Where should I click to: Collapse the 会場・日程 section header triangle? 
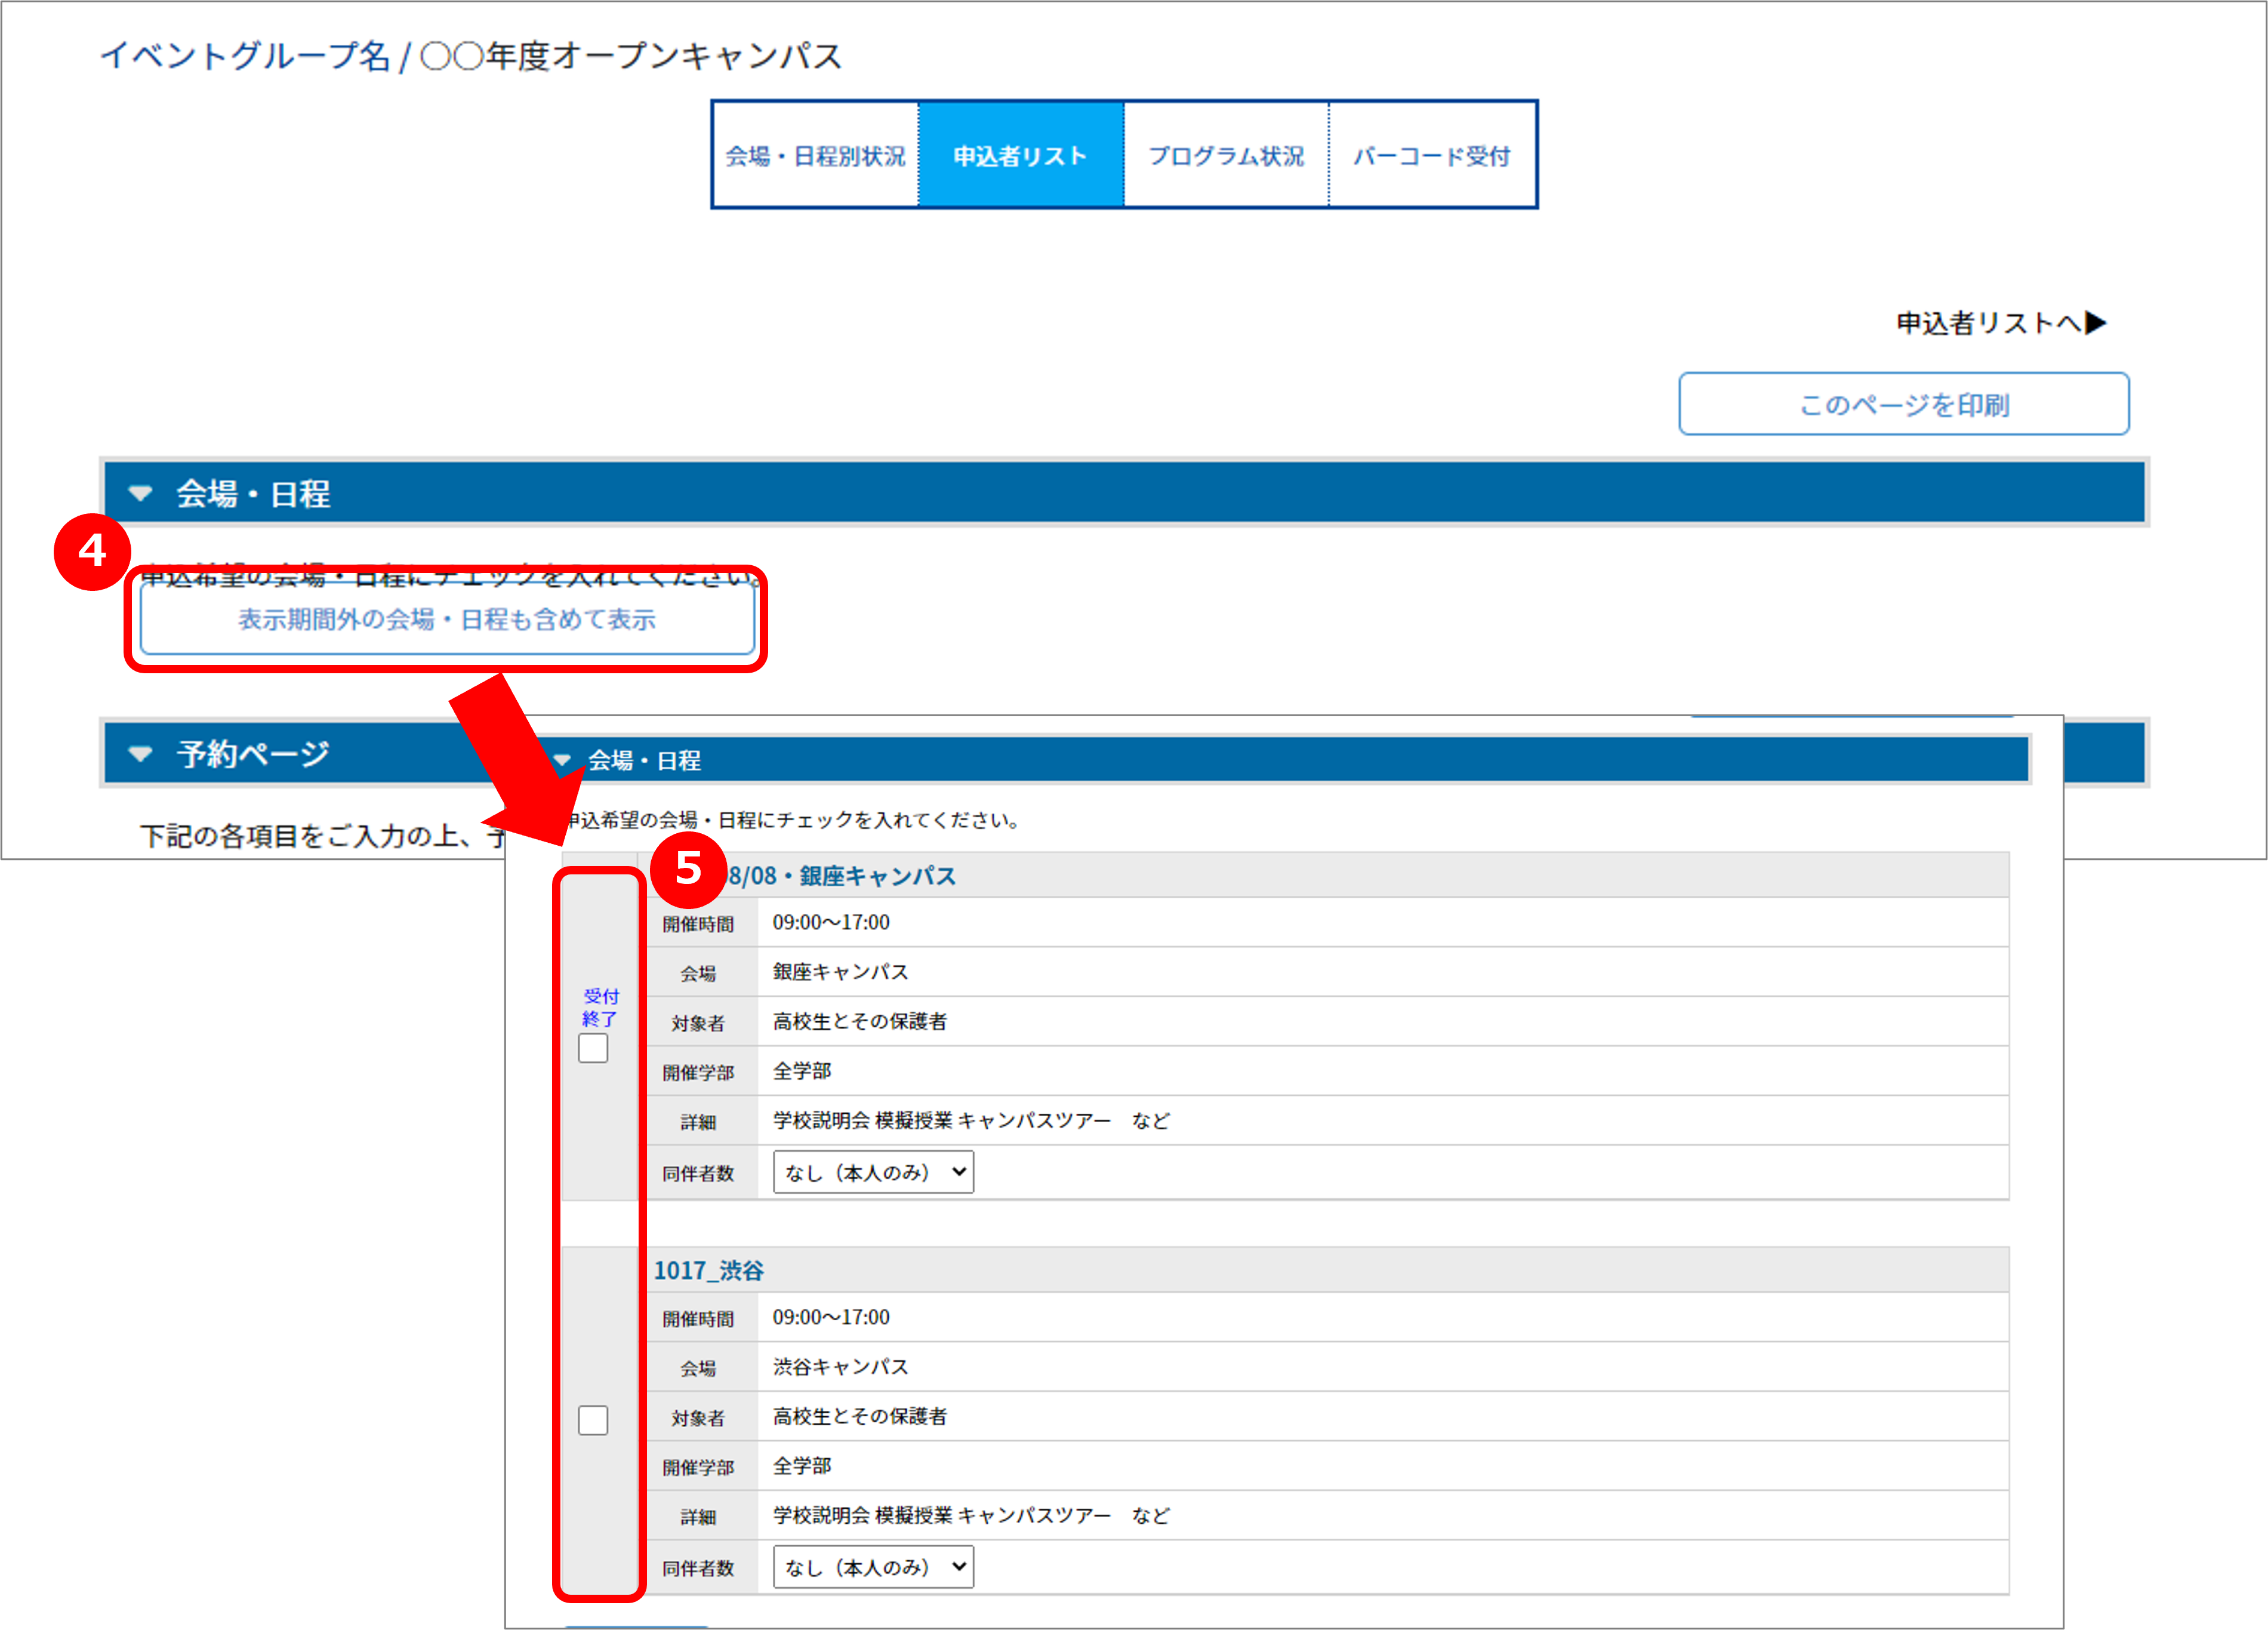140,493
